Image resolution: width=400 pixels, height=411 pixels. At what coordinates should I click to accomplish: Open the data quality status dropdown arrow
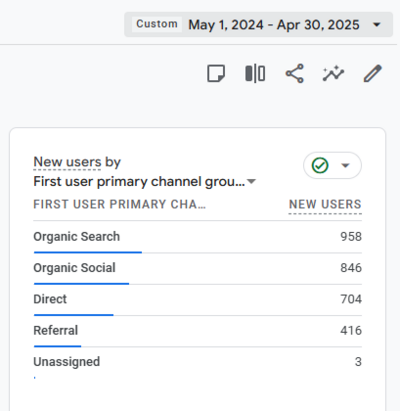point(345,165)
